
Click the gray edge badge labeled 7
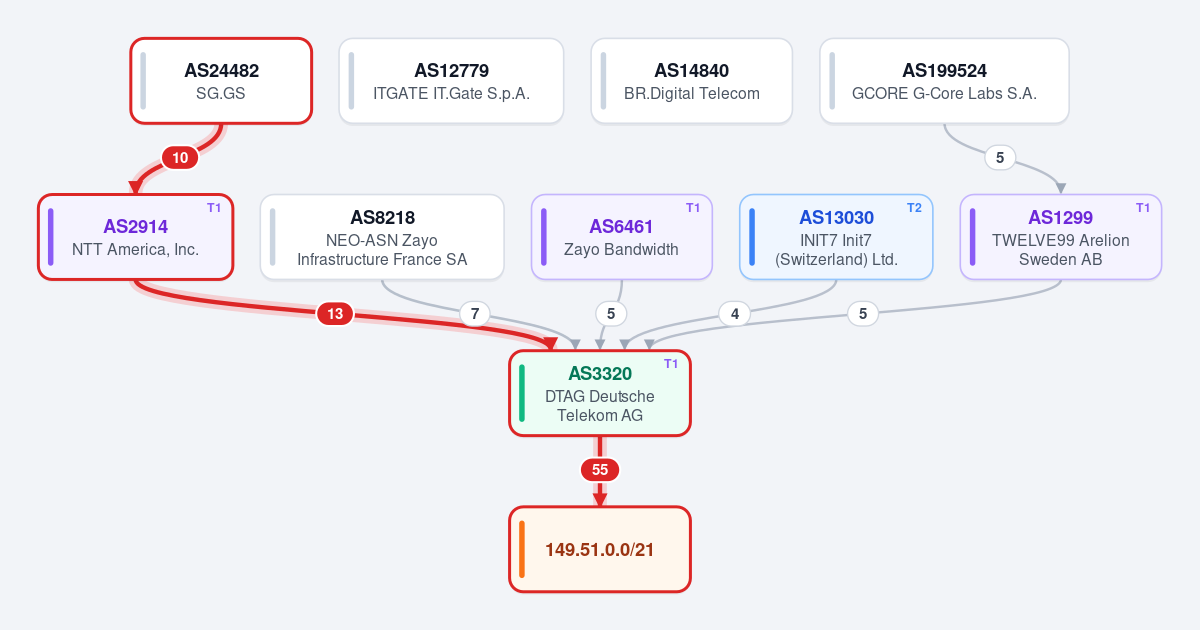click(x=475, y=314)
